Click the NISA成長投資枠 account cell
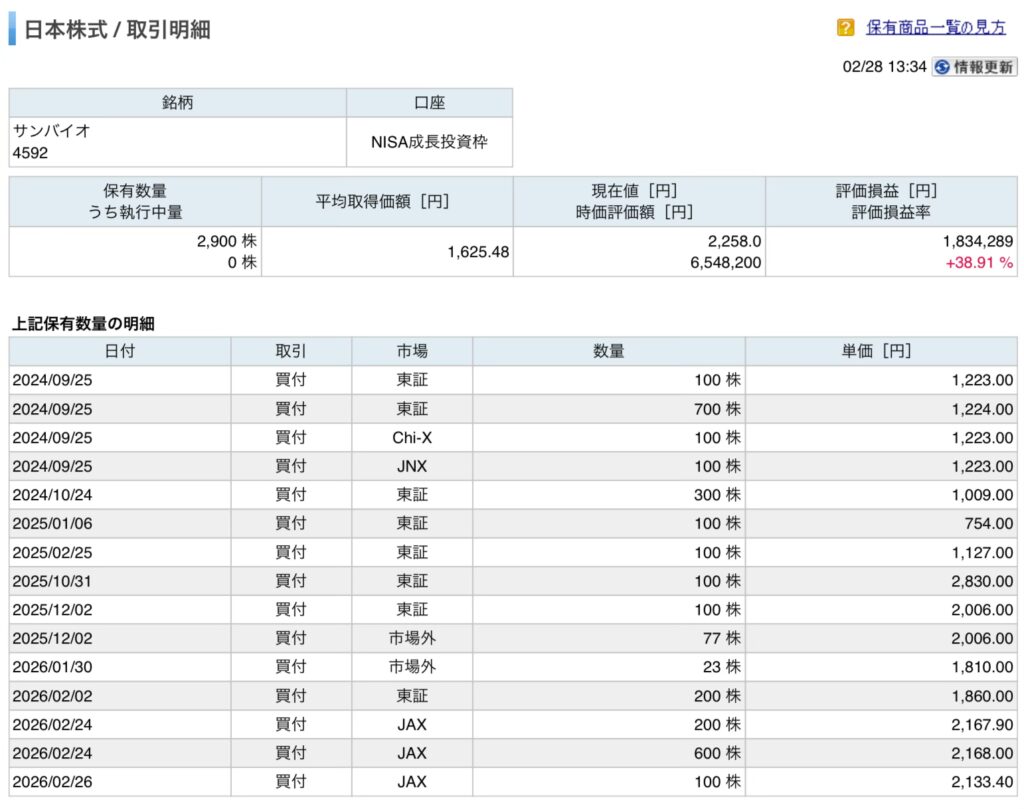 pyautogui.click(x=429, y=142)
